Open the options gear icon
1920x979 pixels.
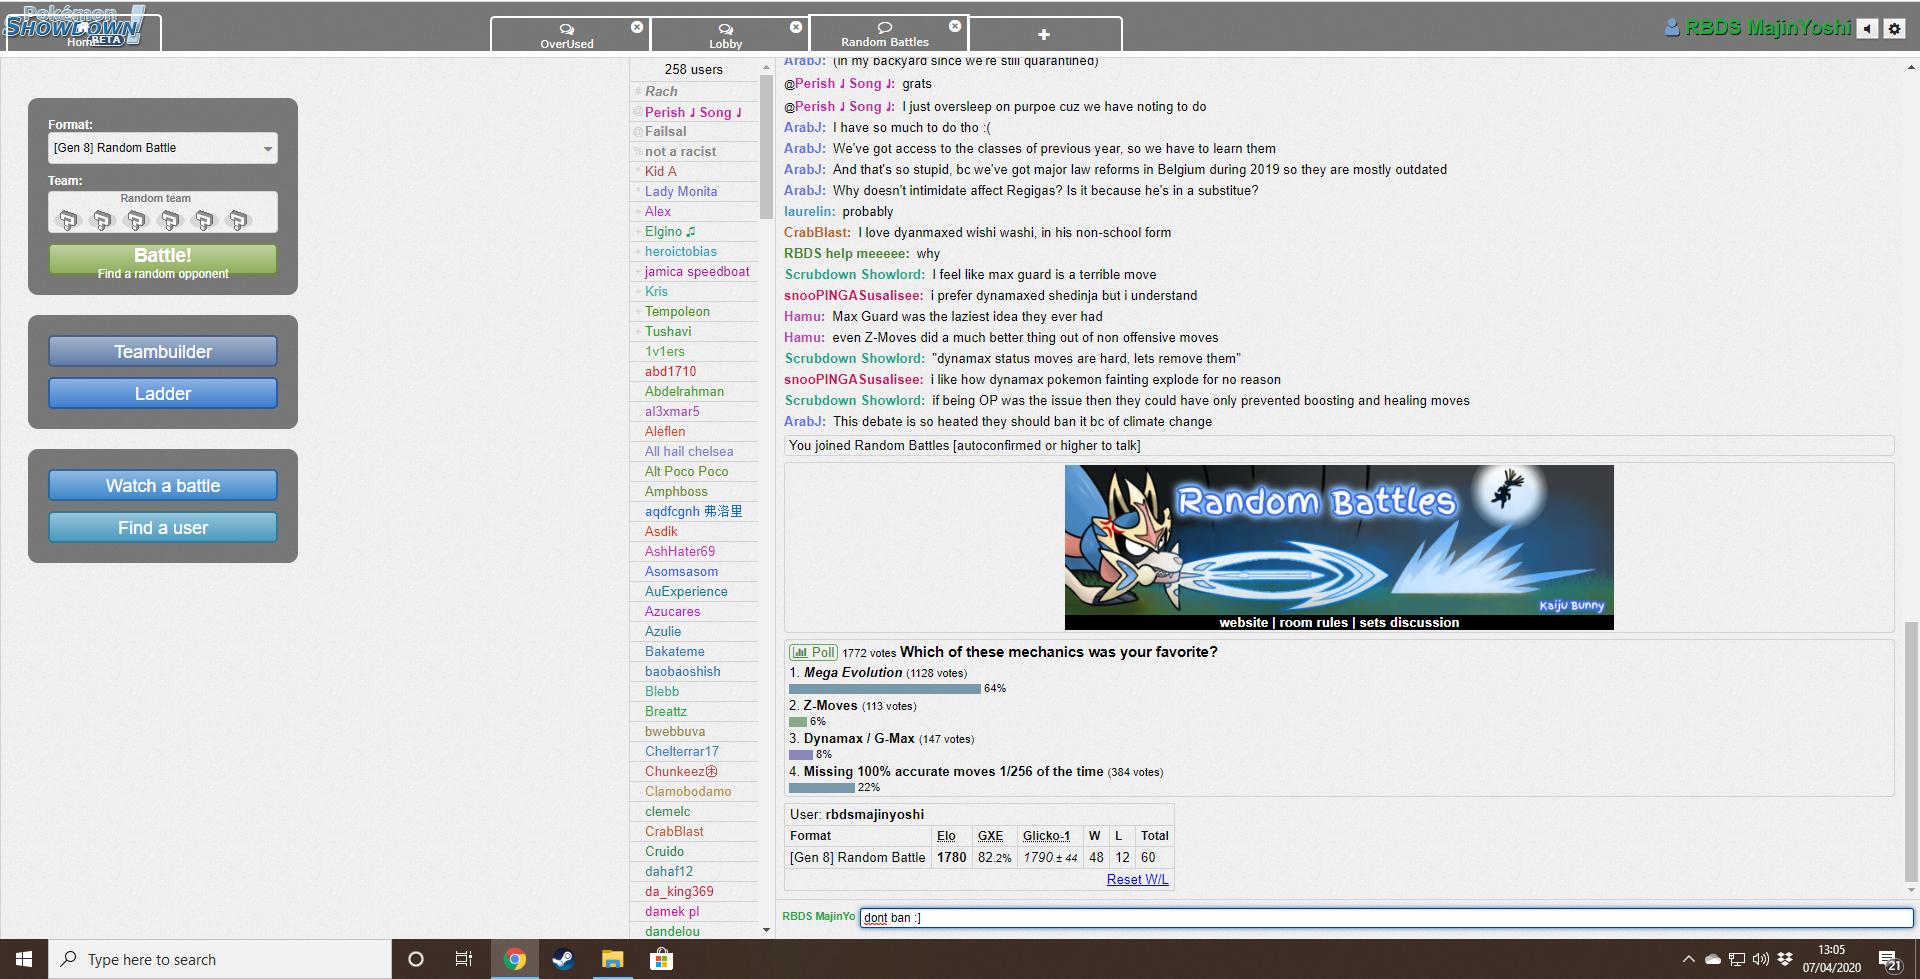1894,29
